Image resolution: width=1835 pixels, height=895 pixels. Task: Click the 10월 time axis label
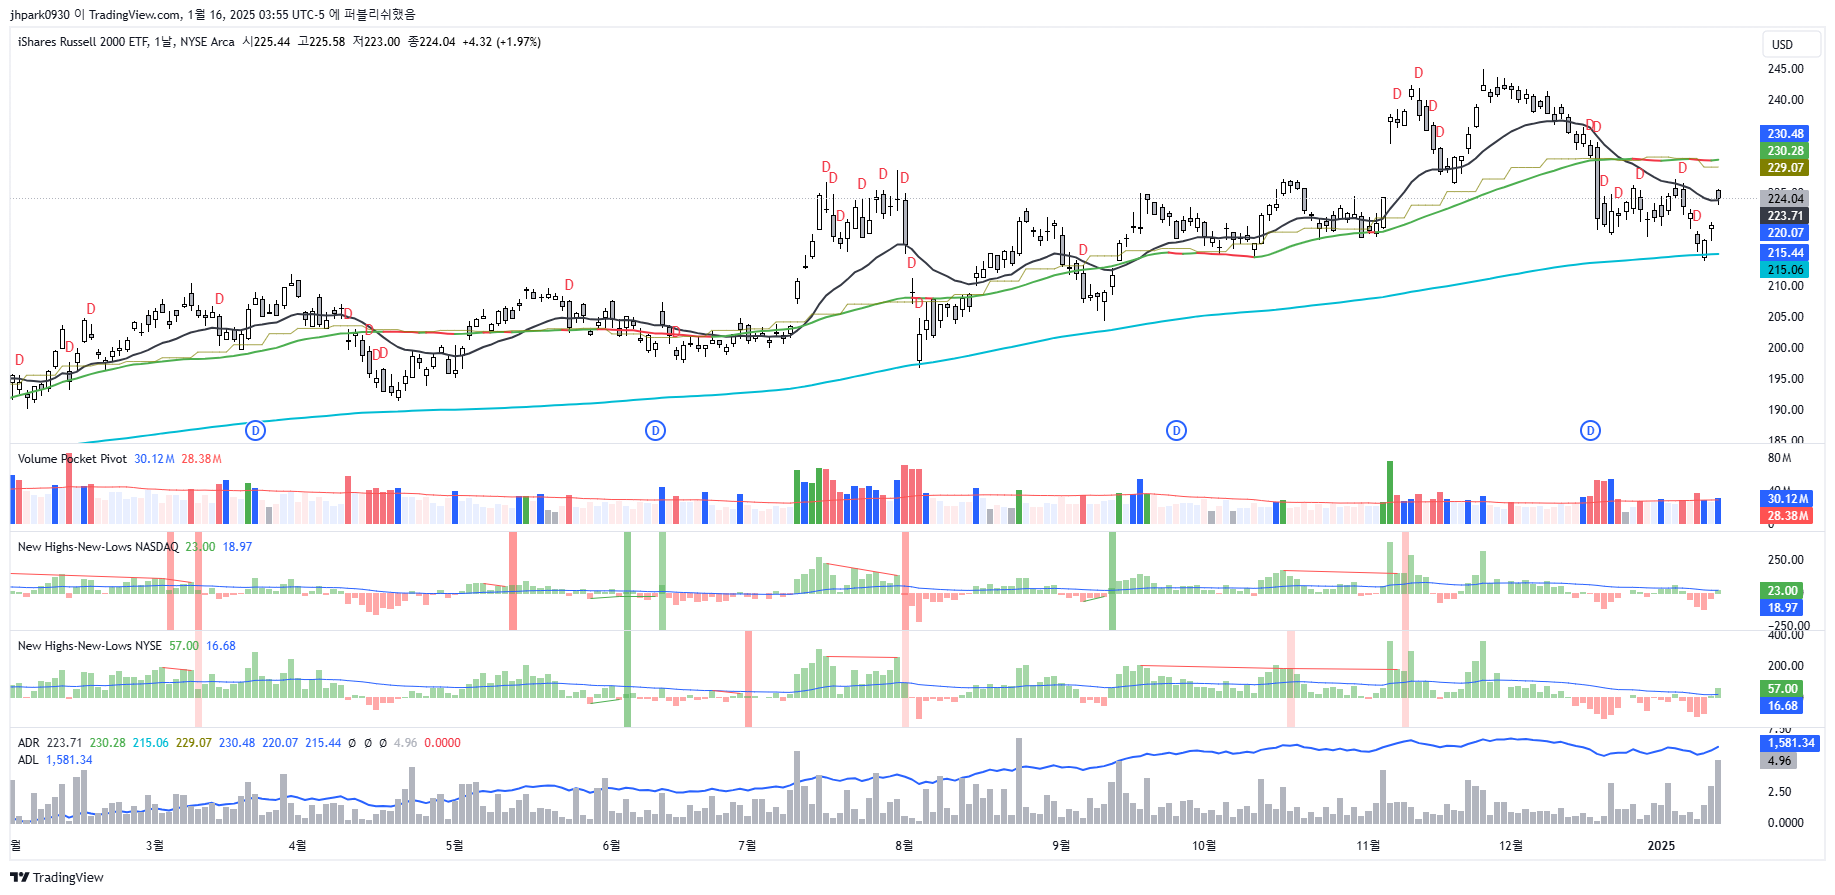pyautogui.click(x=1204, y=846)
